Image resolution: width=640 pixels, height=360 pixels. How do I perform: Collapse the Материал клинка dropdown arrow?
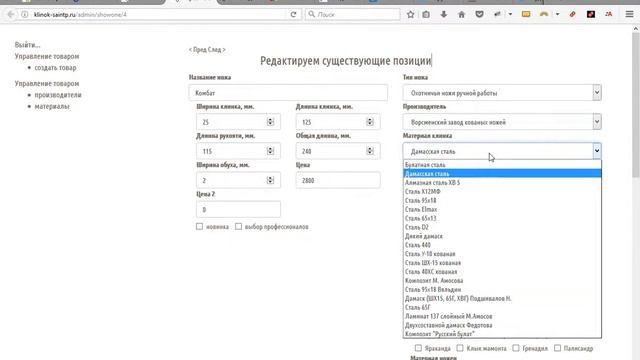coord(597,151)
